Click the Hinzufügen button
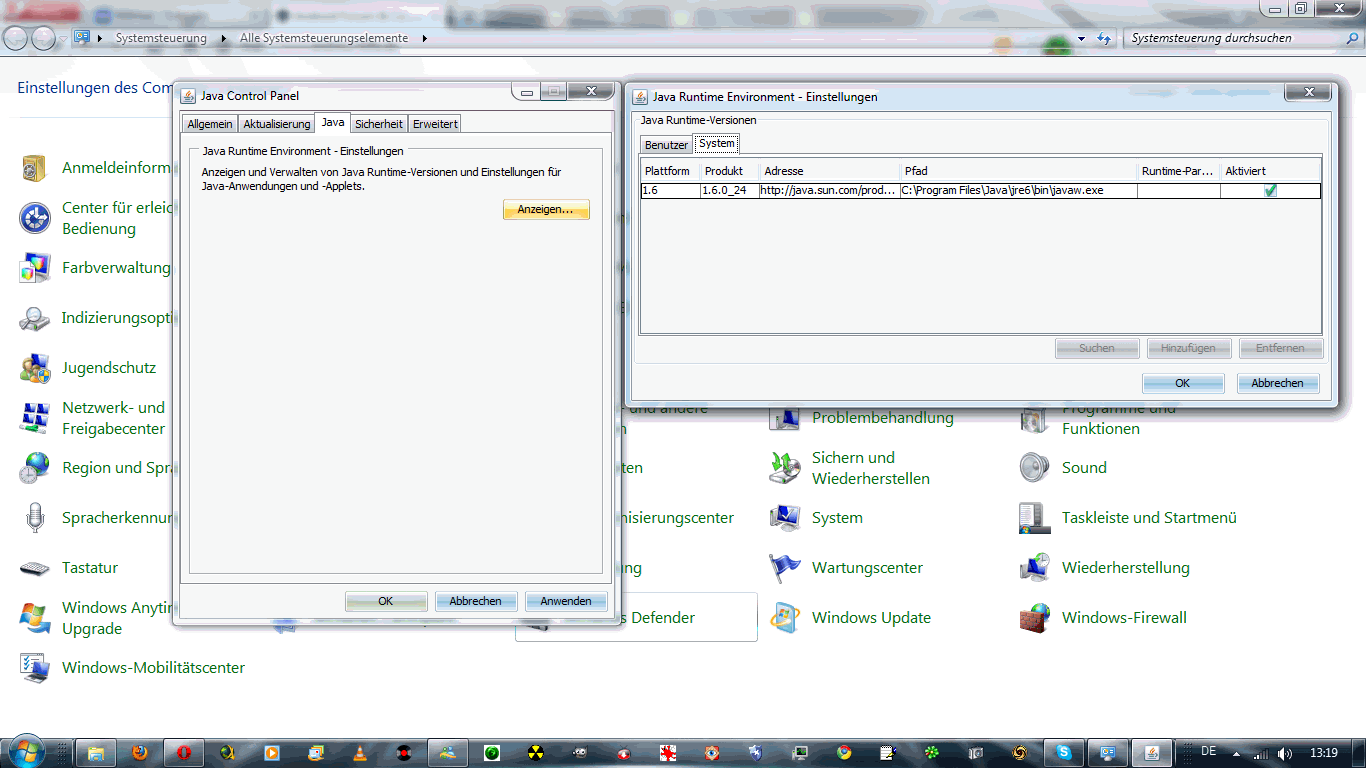 pos(1189,348)
